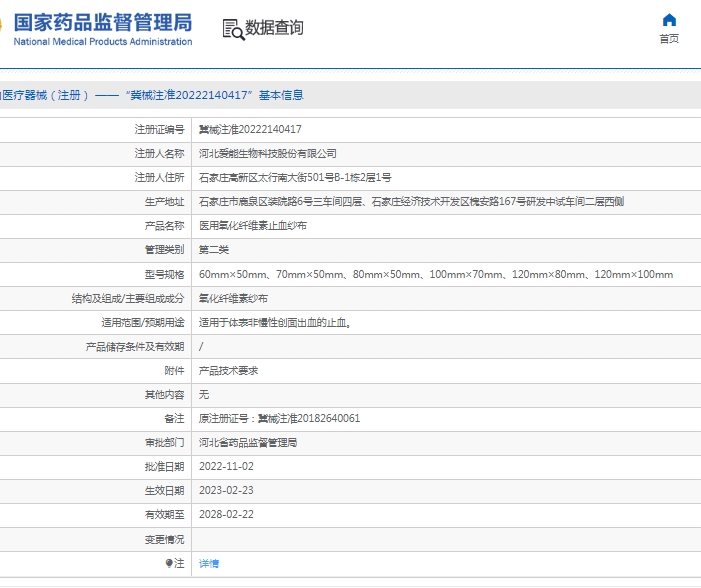701x588 pixels.
Task: Click the 生效日期 field label
Action: coord(165,491)
